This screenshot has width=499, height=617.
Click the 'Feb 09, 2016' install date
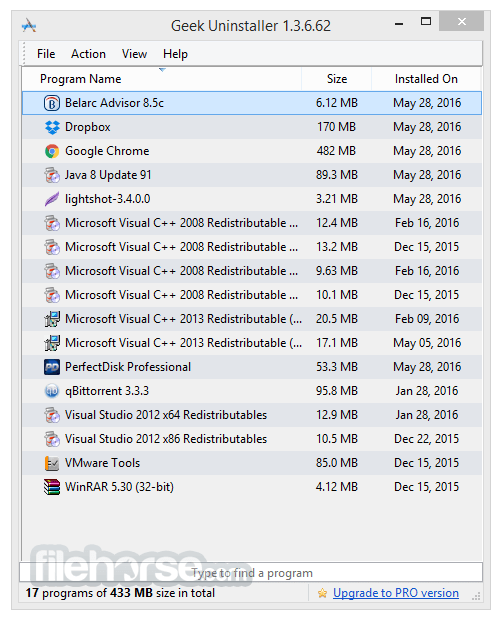click(x=427, y=319)
